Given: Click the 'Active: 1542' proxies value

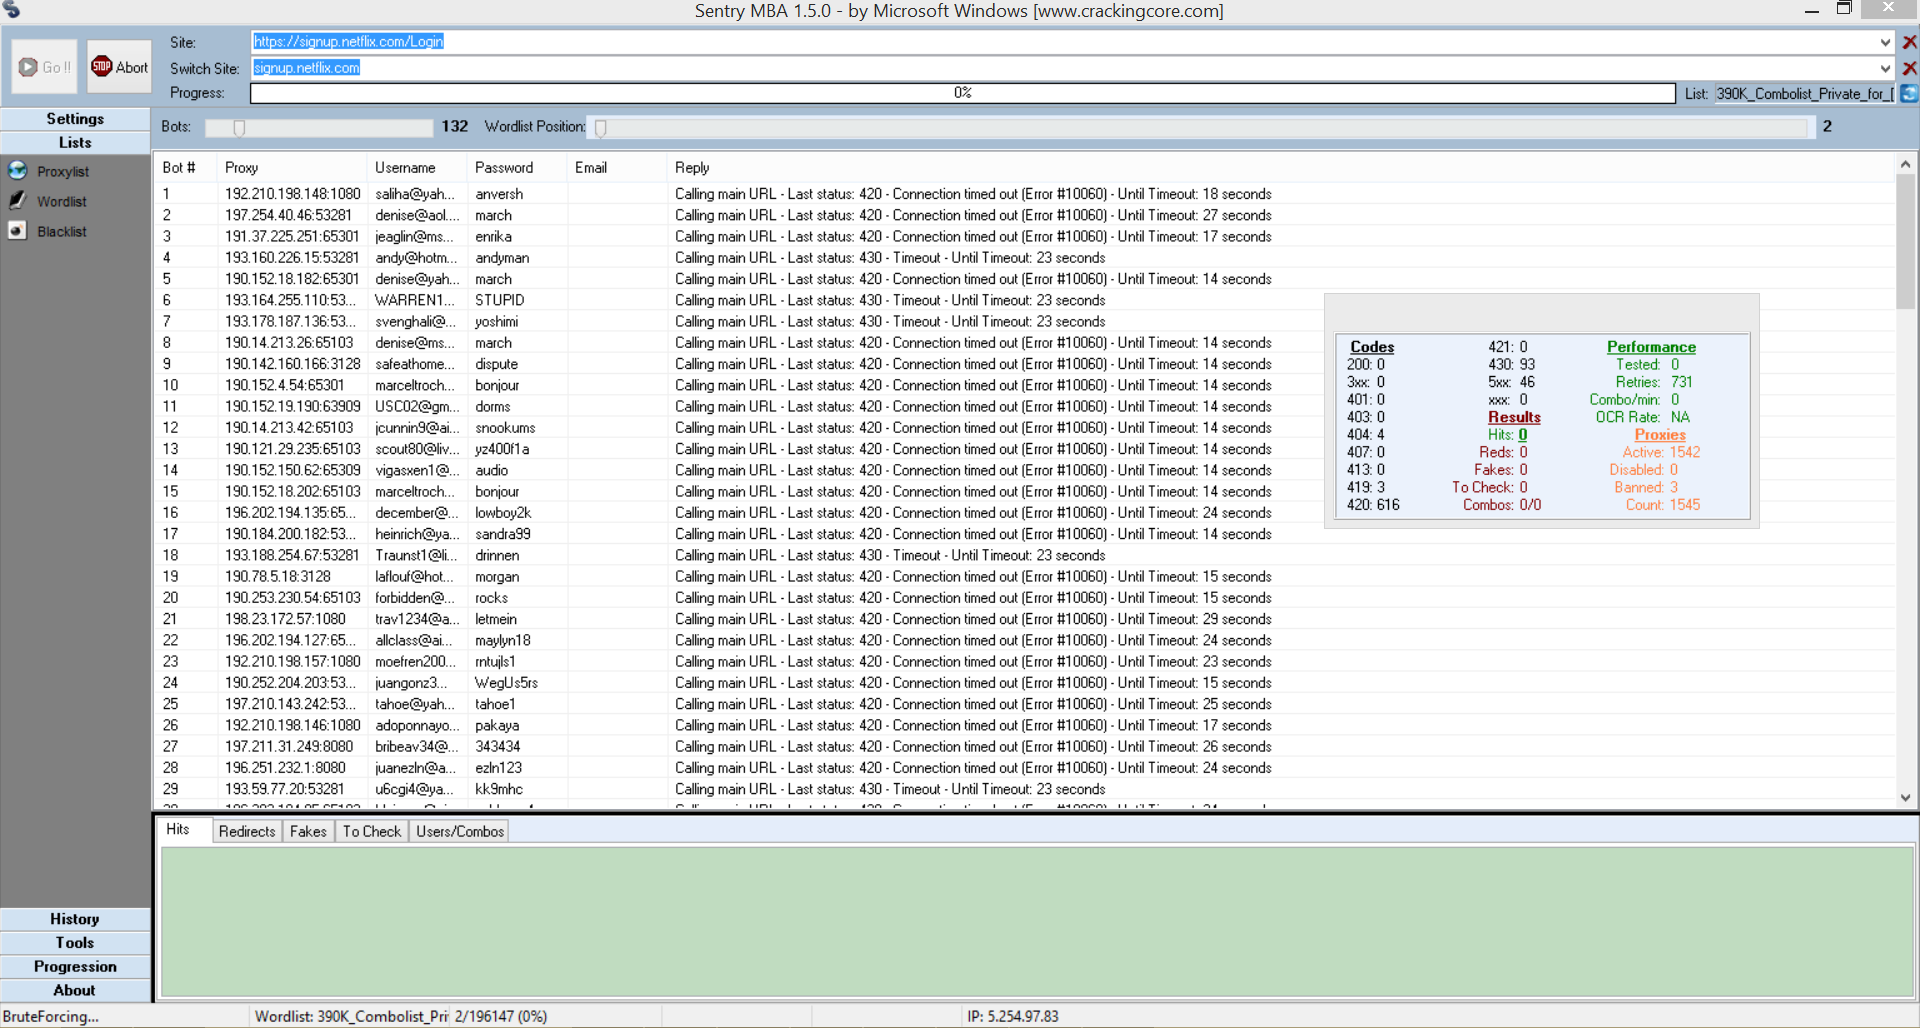Looking at the screenshot, I should 1661,452.
